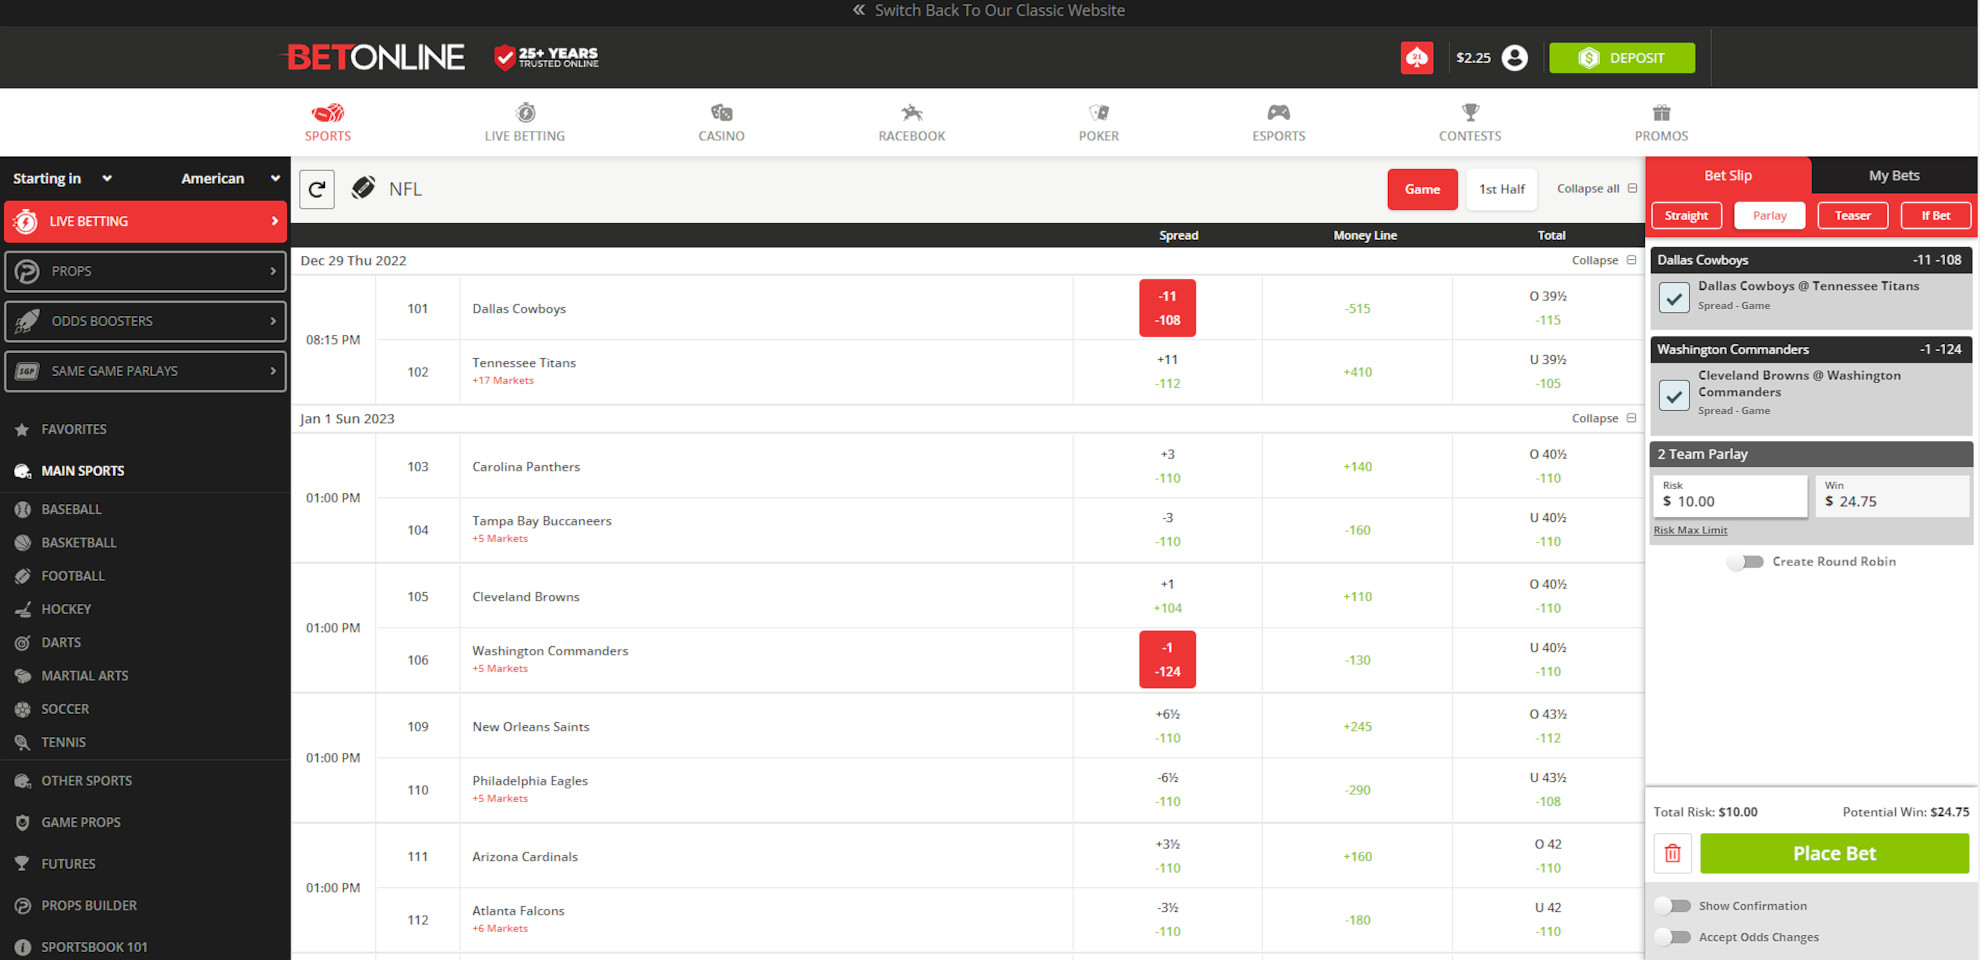Screen dimensions: 1980x960
Task: Collapse all NFL game sections
Action: (1597, 188)
